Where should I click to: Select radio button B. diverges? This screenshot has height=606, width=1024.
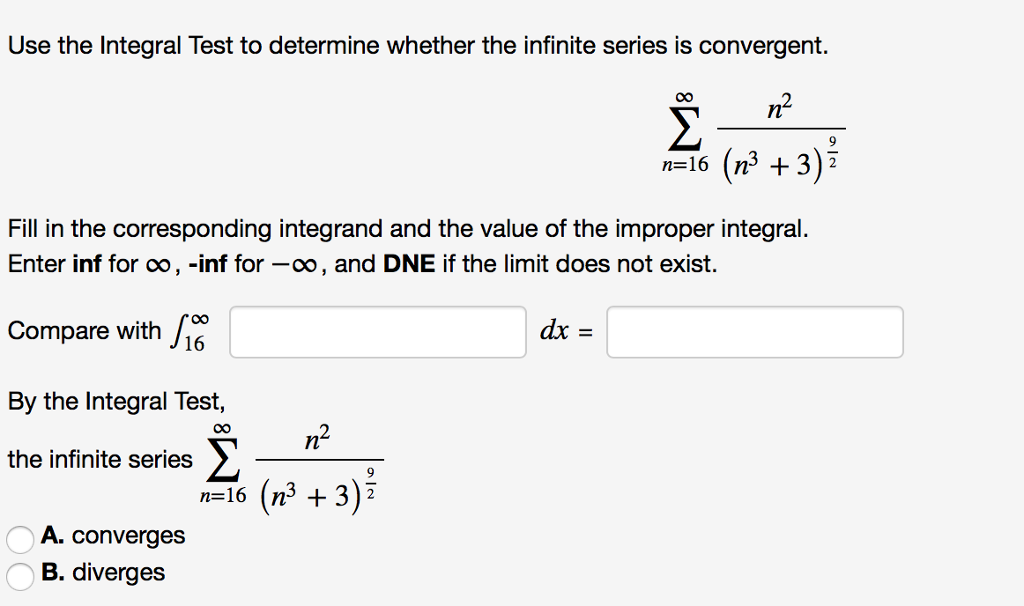19,573
